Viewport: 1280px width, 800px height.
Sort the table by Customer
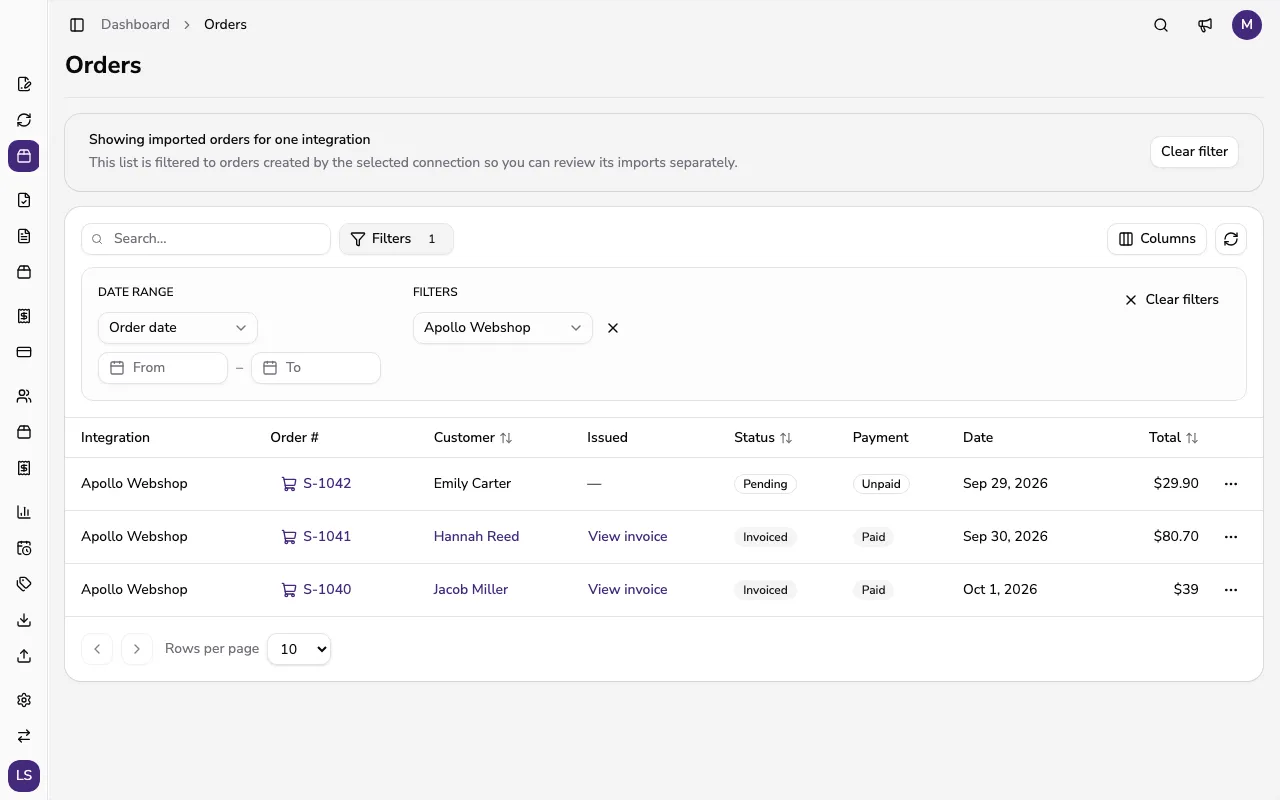pyautogui.click(x=473, y=438)
